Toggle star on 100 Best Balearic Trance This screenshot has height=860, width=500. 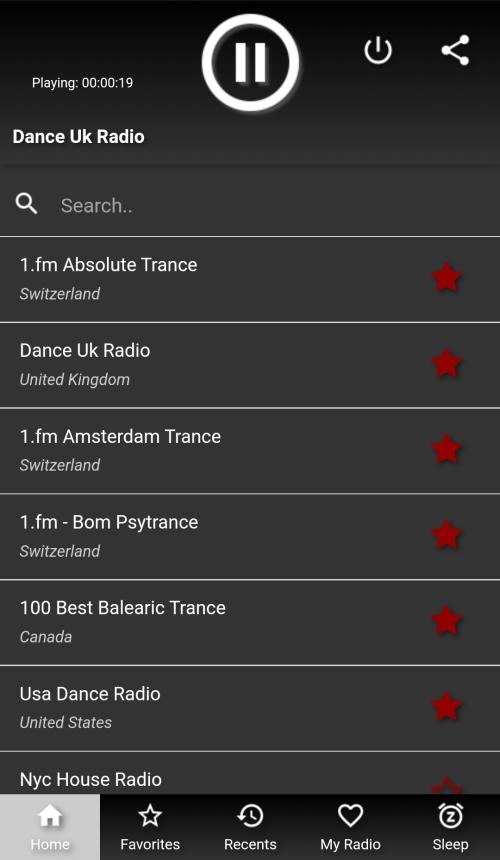point(446,620)
